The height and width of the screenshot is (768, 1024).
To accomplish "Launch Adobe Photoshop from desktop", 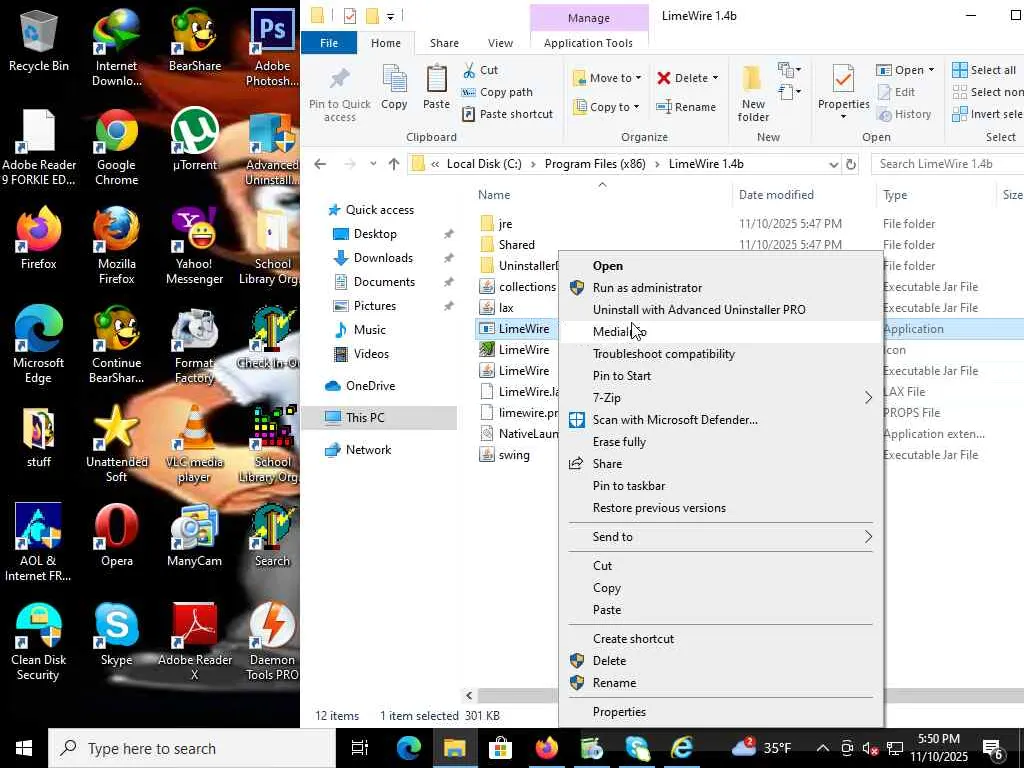I will pos(272,47).
